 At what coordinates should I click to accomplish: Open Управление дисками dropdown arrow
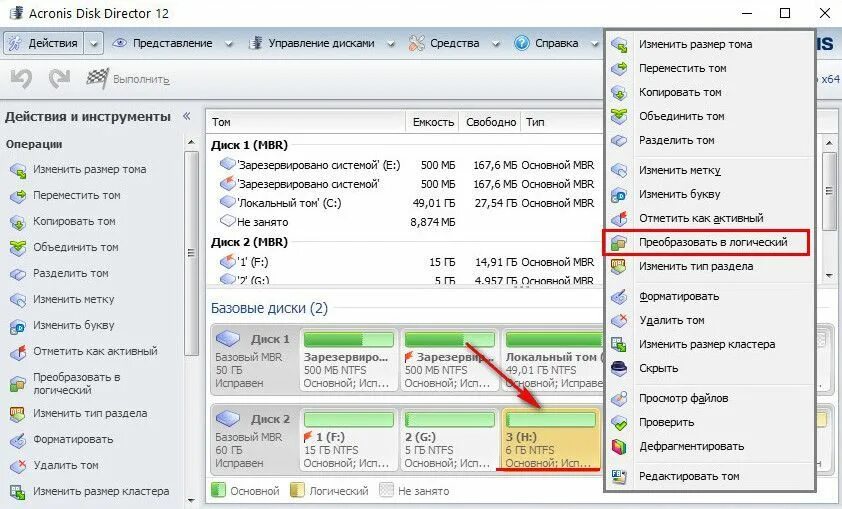pyautogui.click(x=391, y=44)
